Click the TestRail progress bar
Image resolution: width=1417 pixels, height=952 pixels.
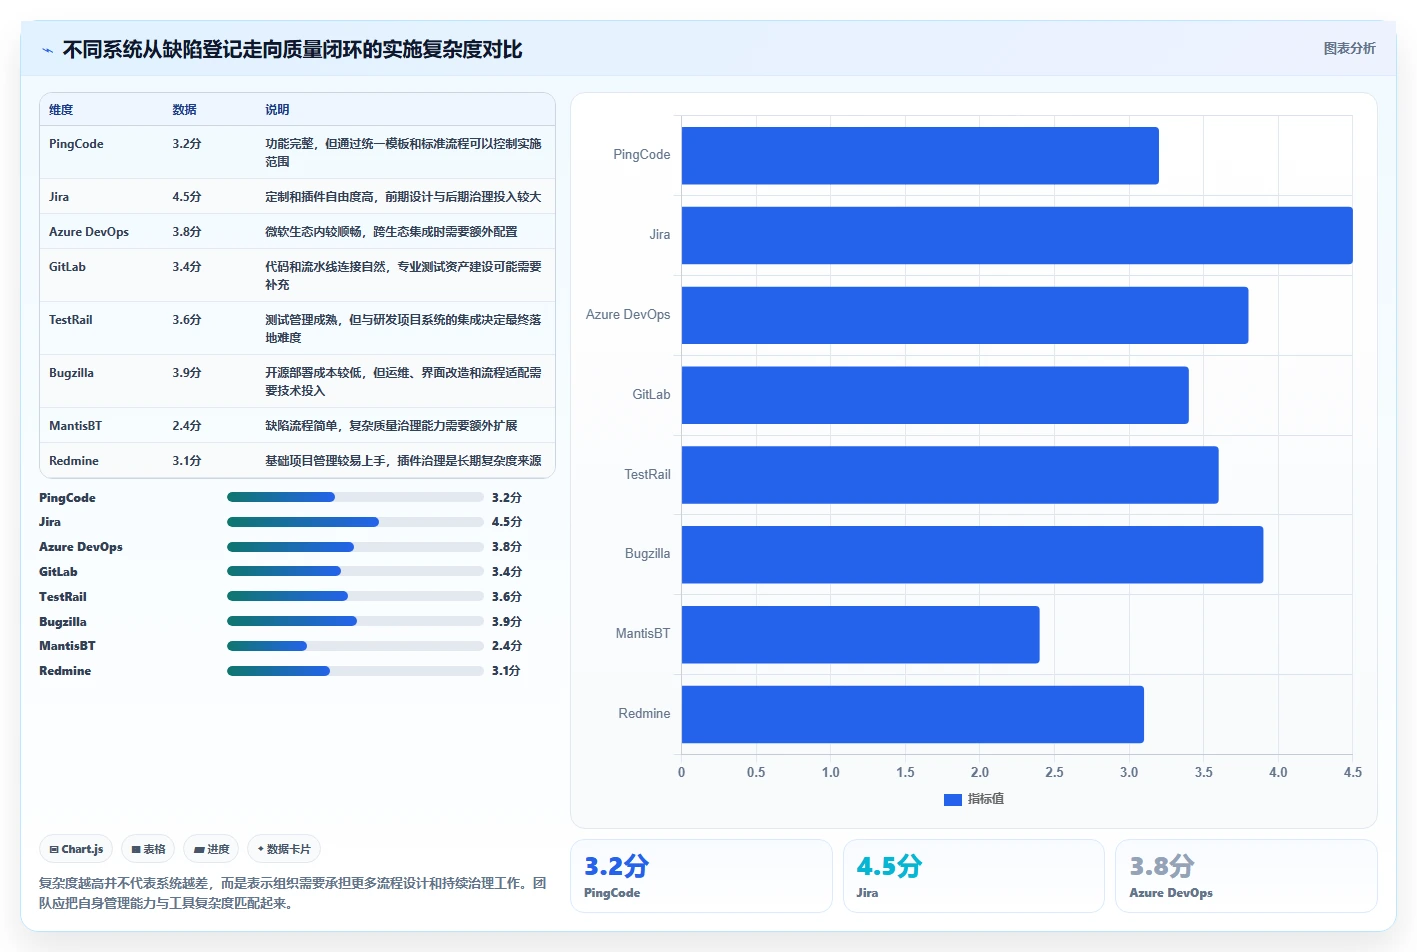[x=355, y=596]
